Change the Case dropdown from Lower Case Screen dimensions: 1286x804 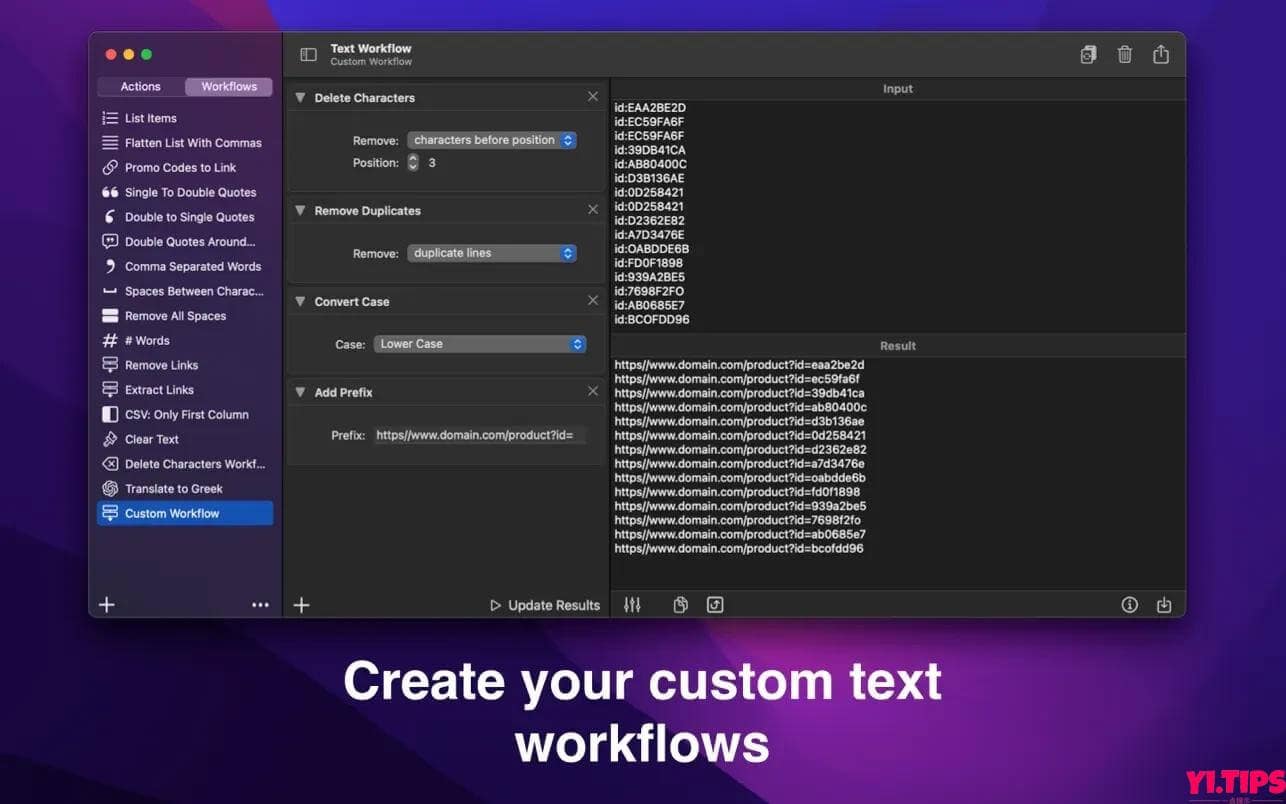coord(480,343)
